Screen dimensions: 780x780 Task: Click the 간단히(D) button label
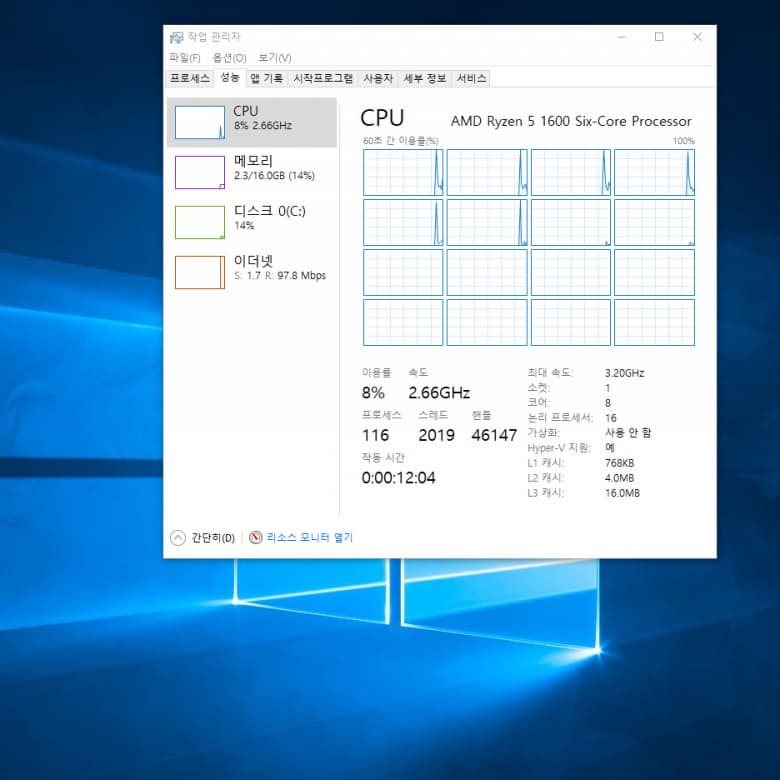click(x=213, y=538)
